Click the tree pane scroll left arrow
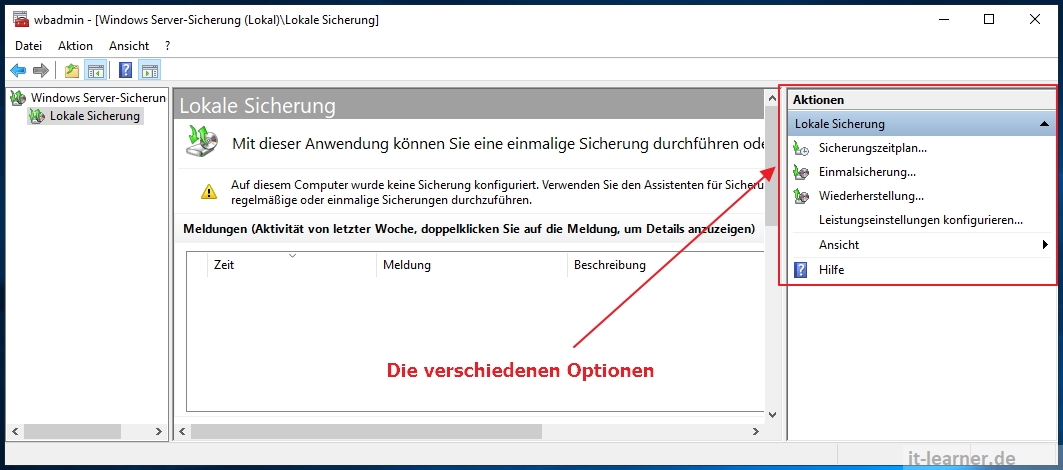 [x=14, y=431]
